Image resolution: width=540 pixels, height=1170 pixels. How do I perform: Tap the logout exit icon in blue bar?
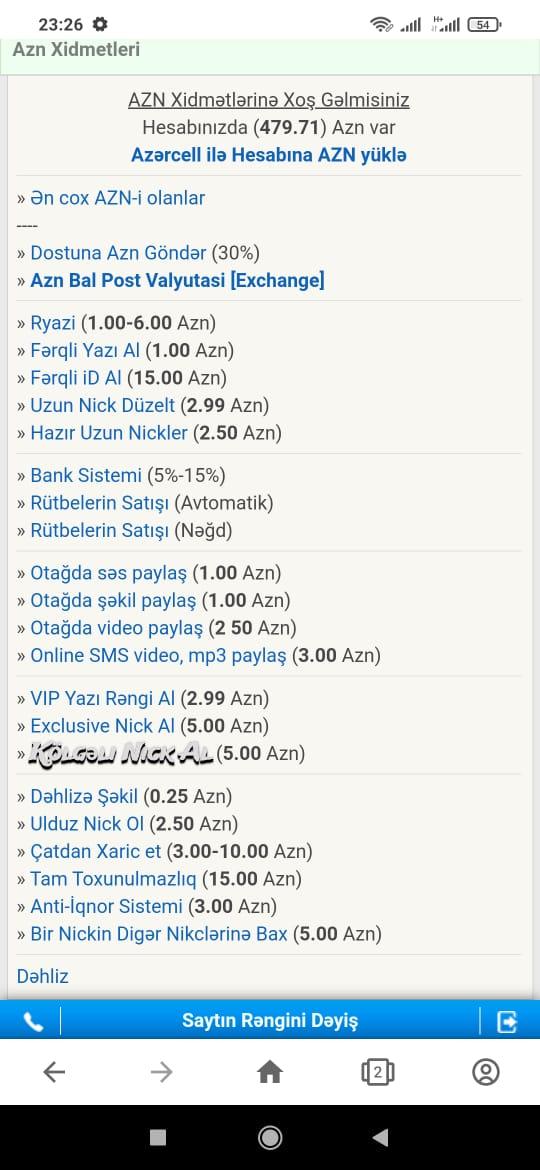pyautogui.click(x=507, y=1021)
